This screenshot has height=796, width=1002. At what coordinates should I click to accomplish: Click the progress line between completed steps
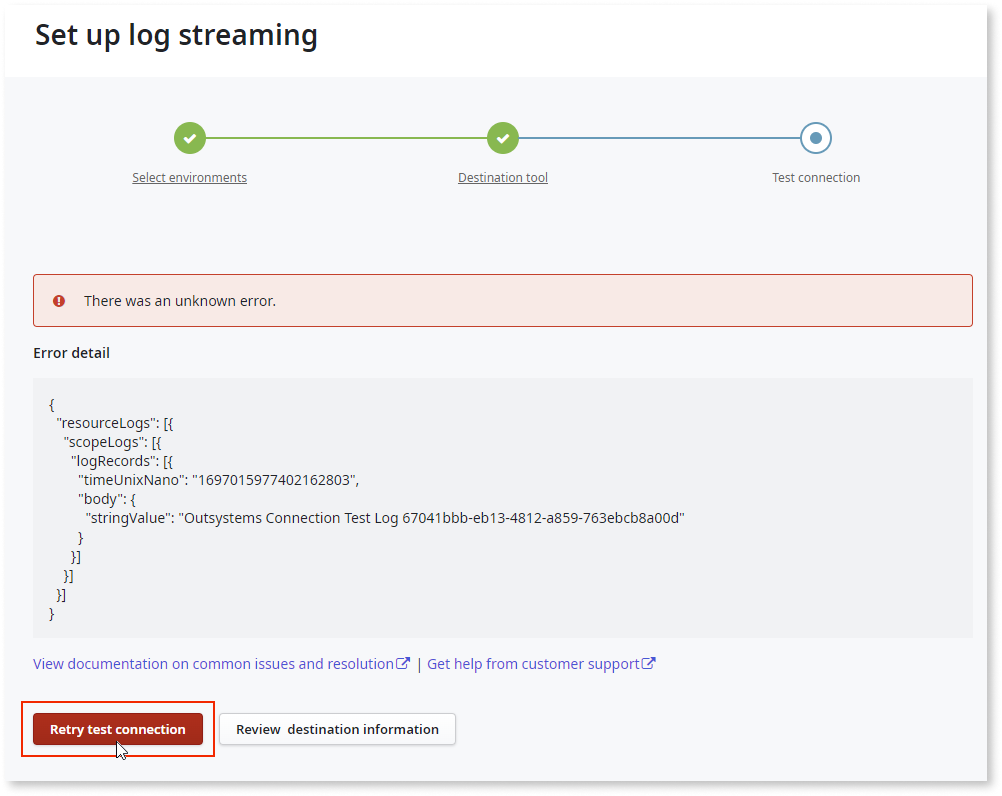(x=345, y=138)
